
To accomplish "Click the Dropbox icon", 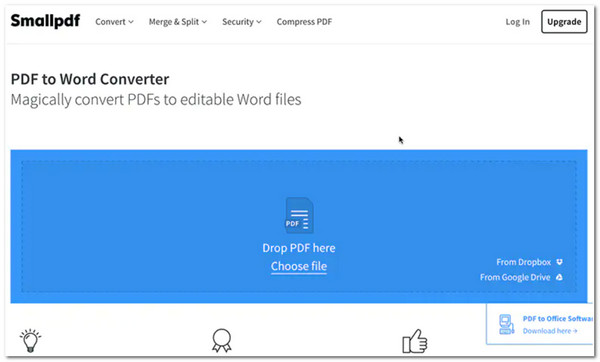I will (x=559, y=262).
